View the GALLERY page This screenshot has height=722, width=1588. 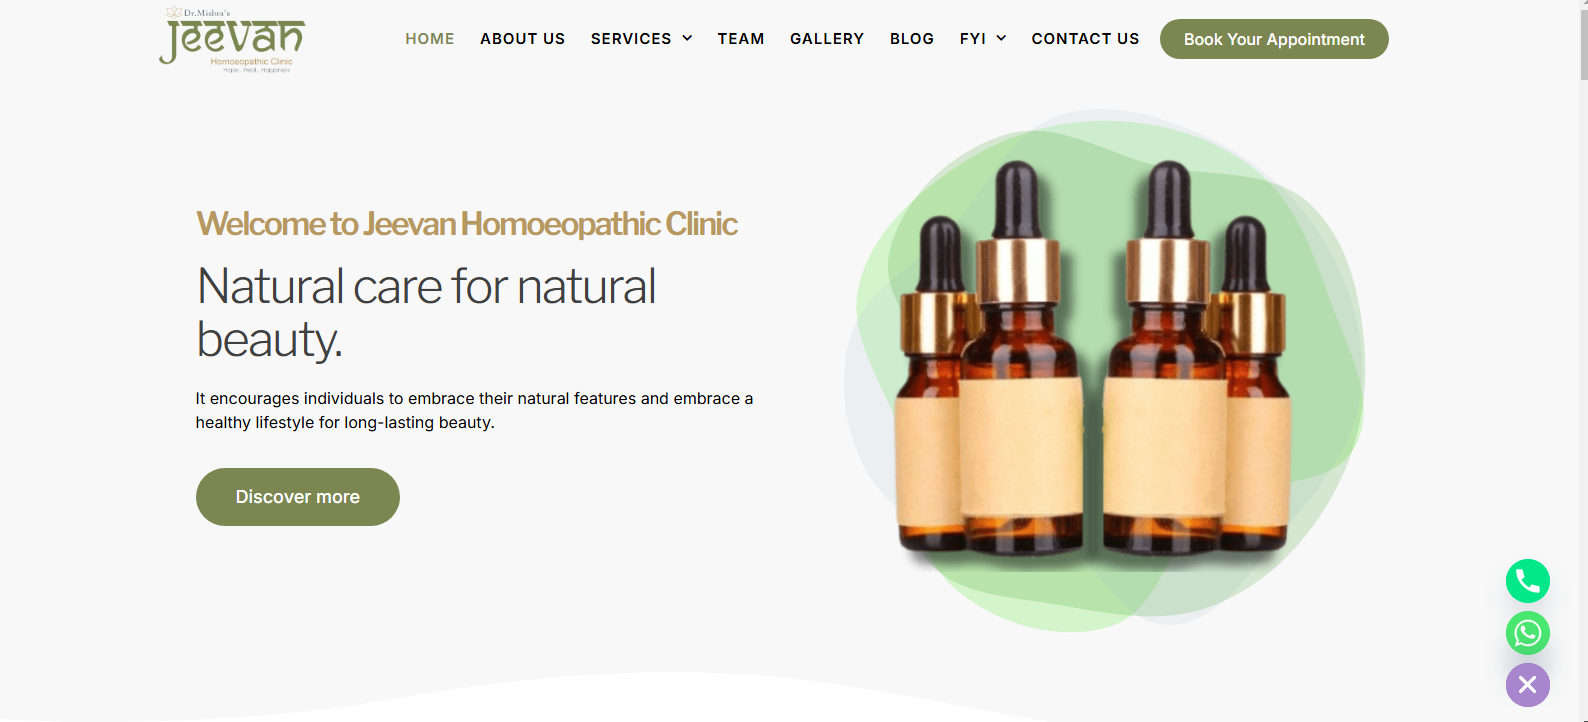(827, 39)
